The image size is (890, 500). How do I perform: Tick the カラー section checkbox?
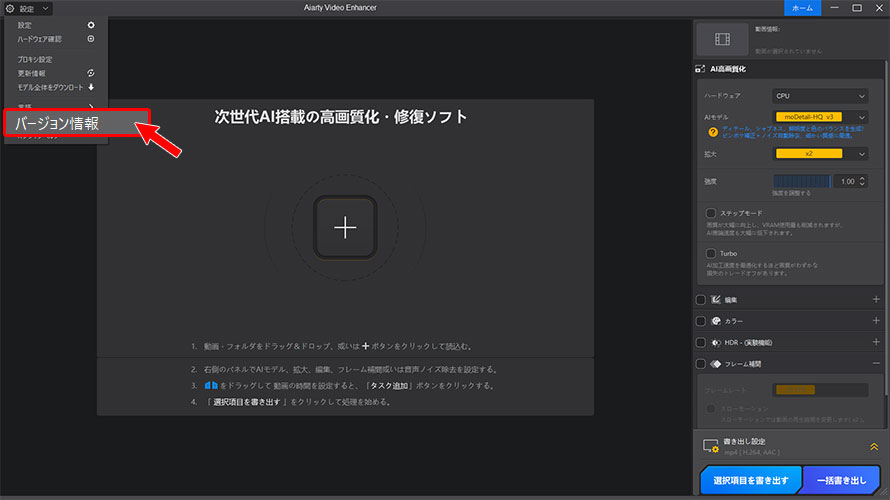[701, 321]
